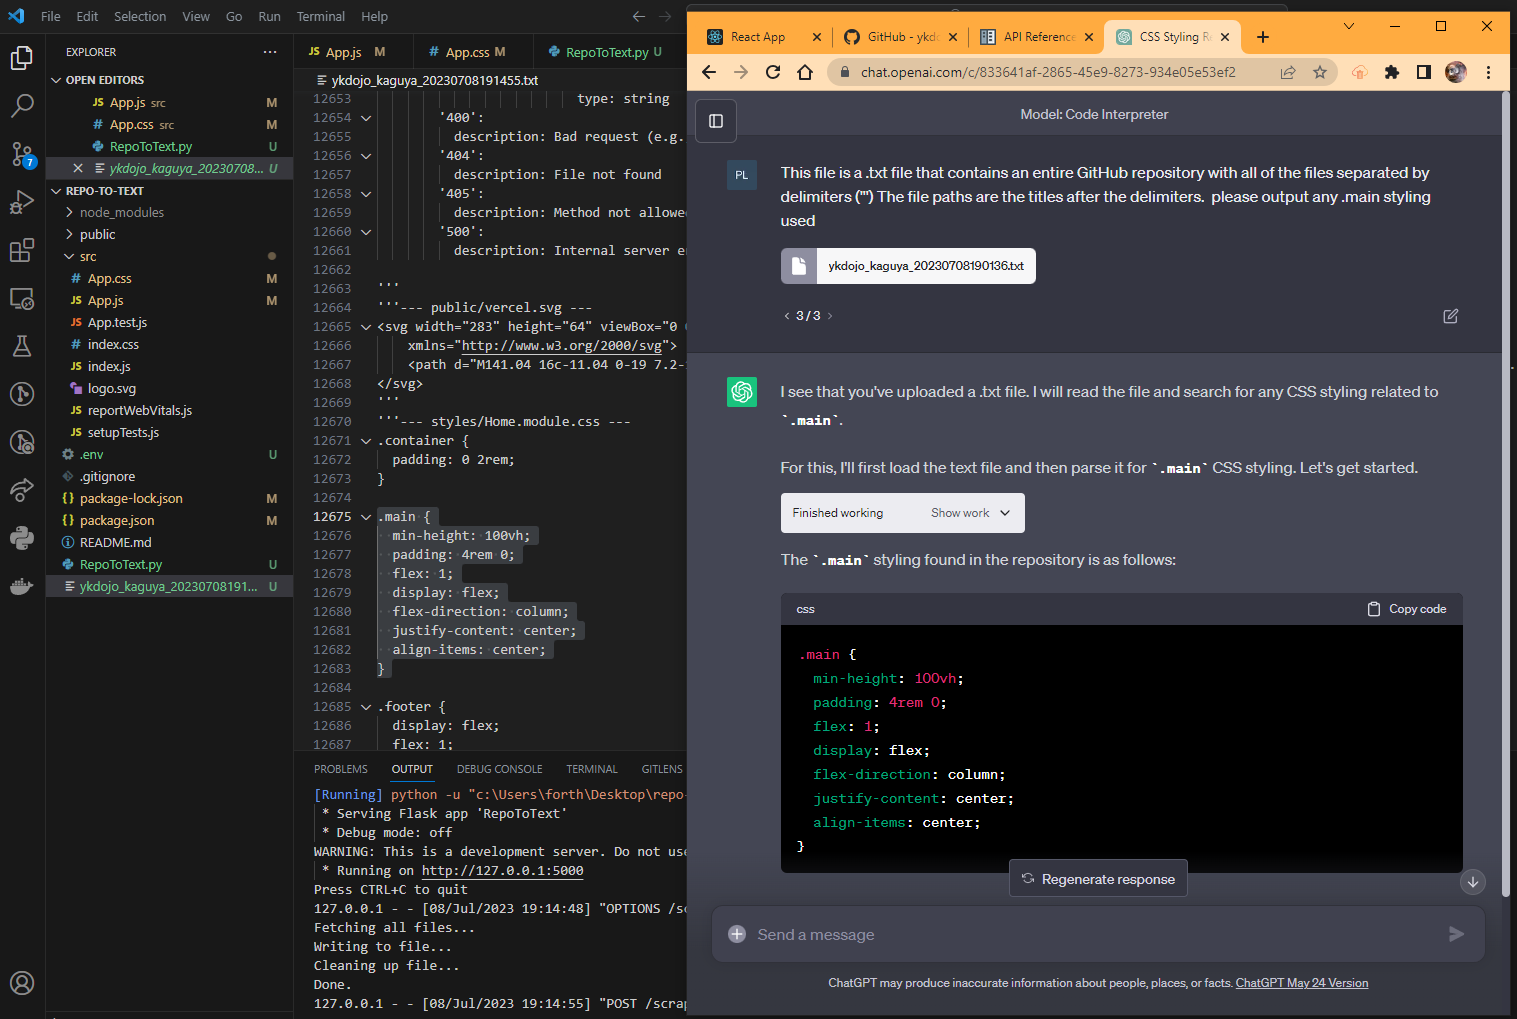Image resolution: width=1517 pixels, height=1019 pixels.
Task: Open the Extensions view
Action: pyautogui.click(x=22, y=250)
